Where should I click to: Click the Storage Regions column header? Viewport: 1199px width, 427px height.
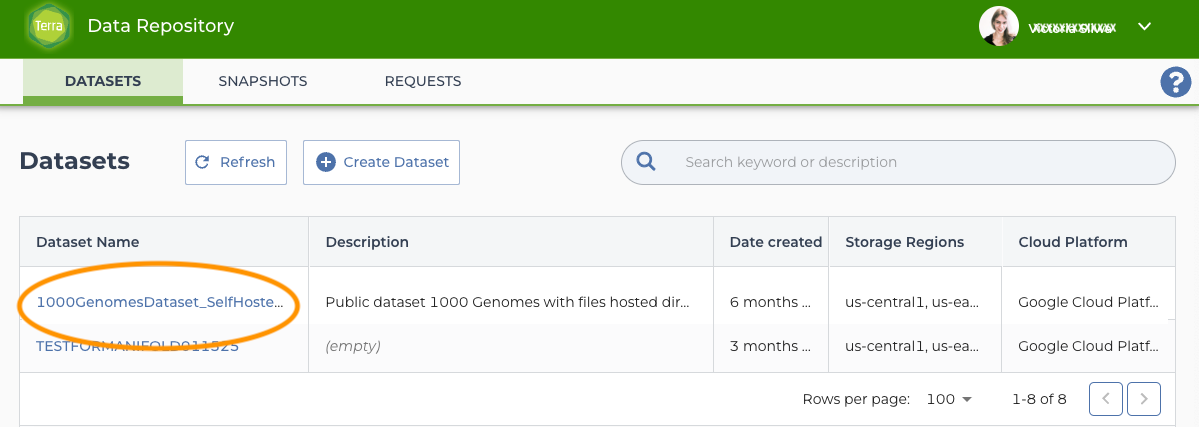904,242
